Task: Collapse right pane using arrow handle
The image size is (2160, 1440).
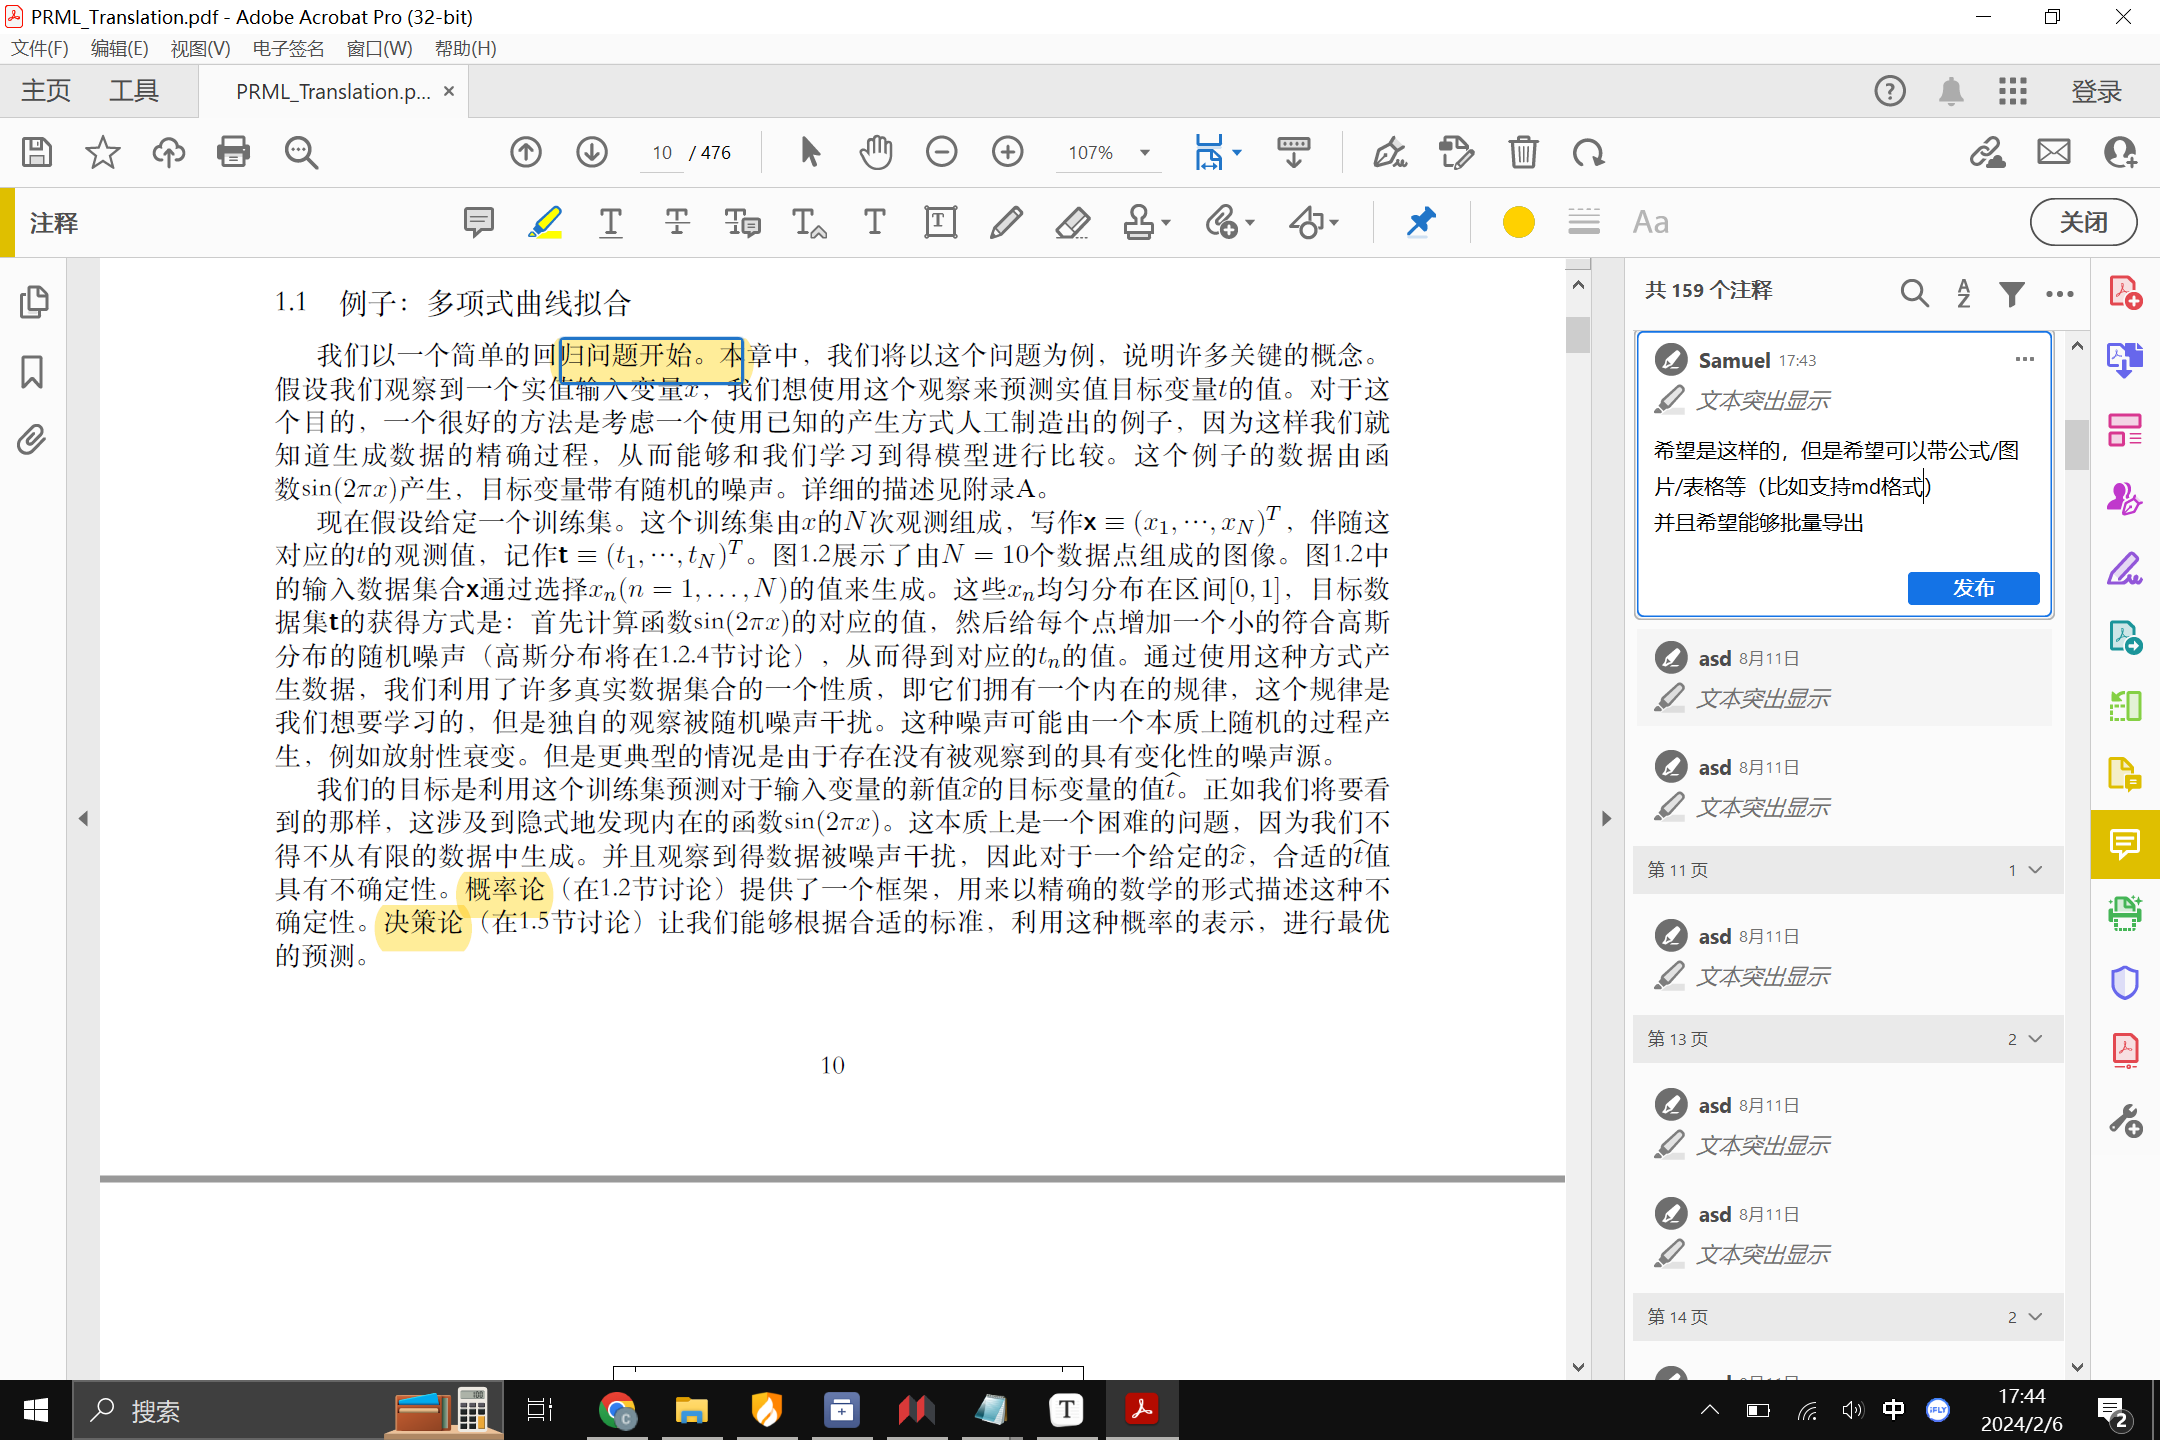Action: tap(1606, 818)
